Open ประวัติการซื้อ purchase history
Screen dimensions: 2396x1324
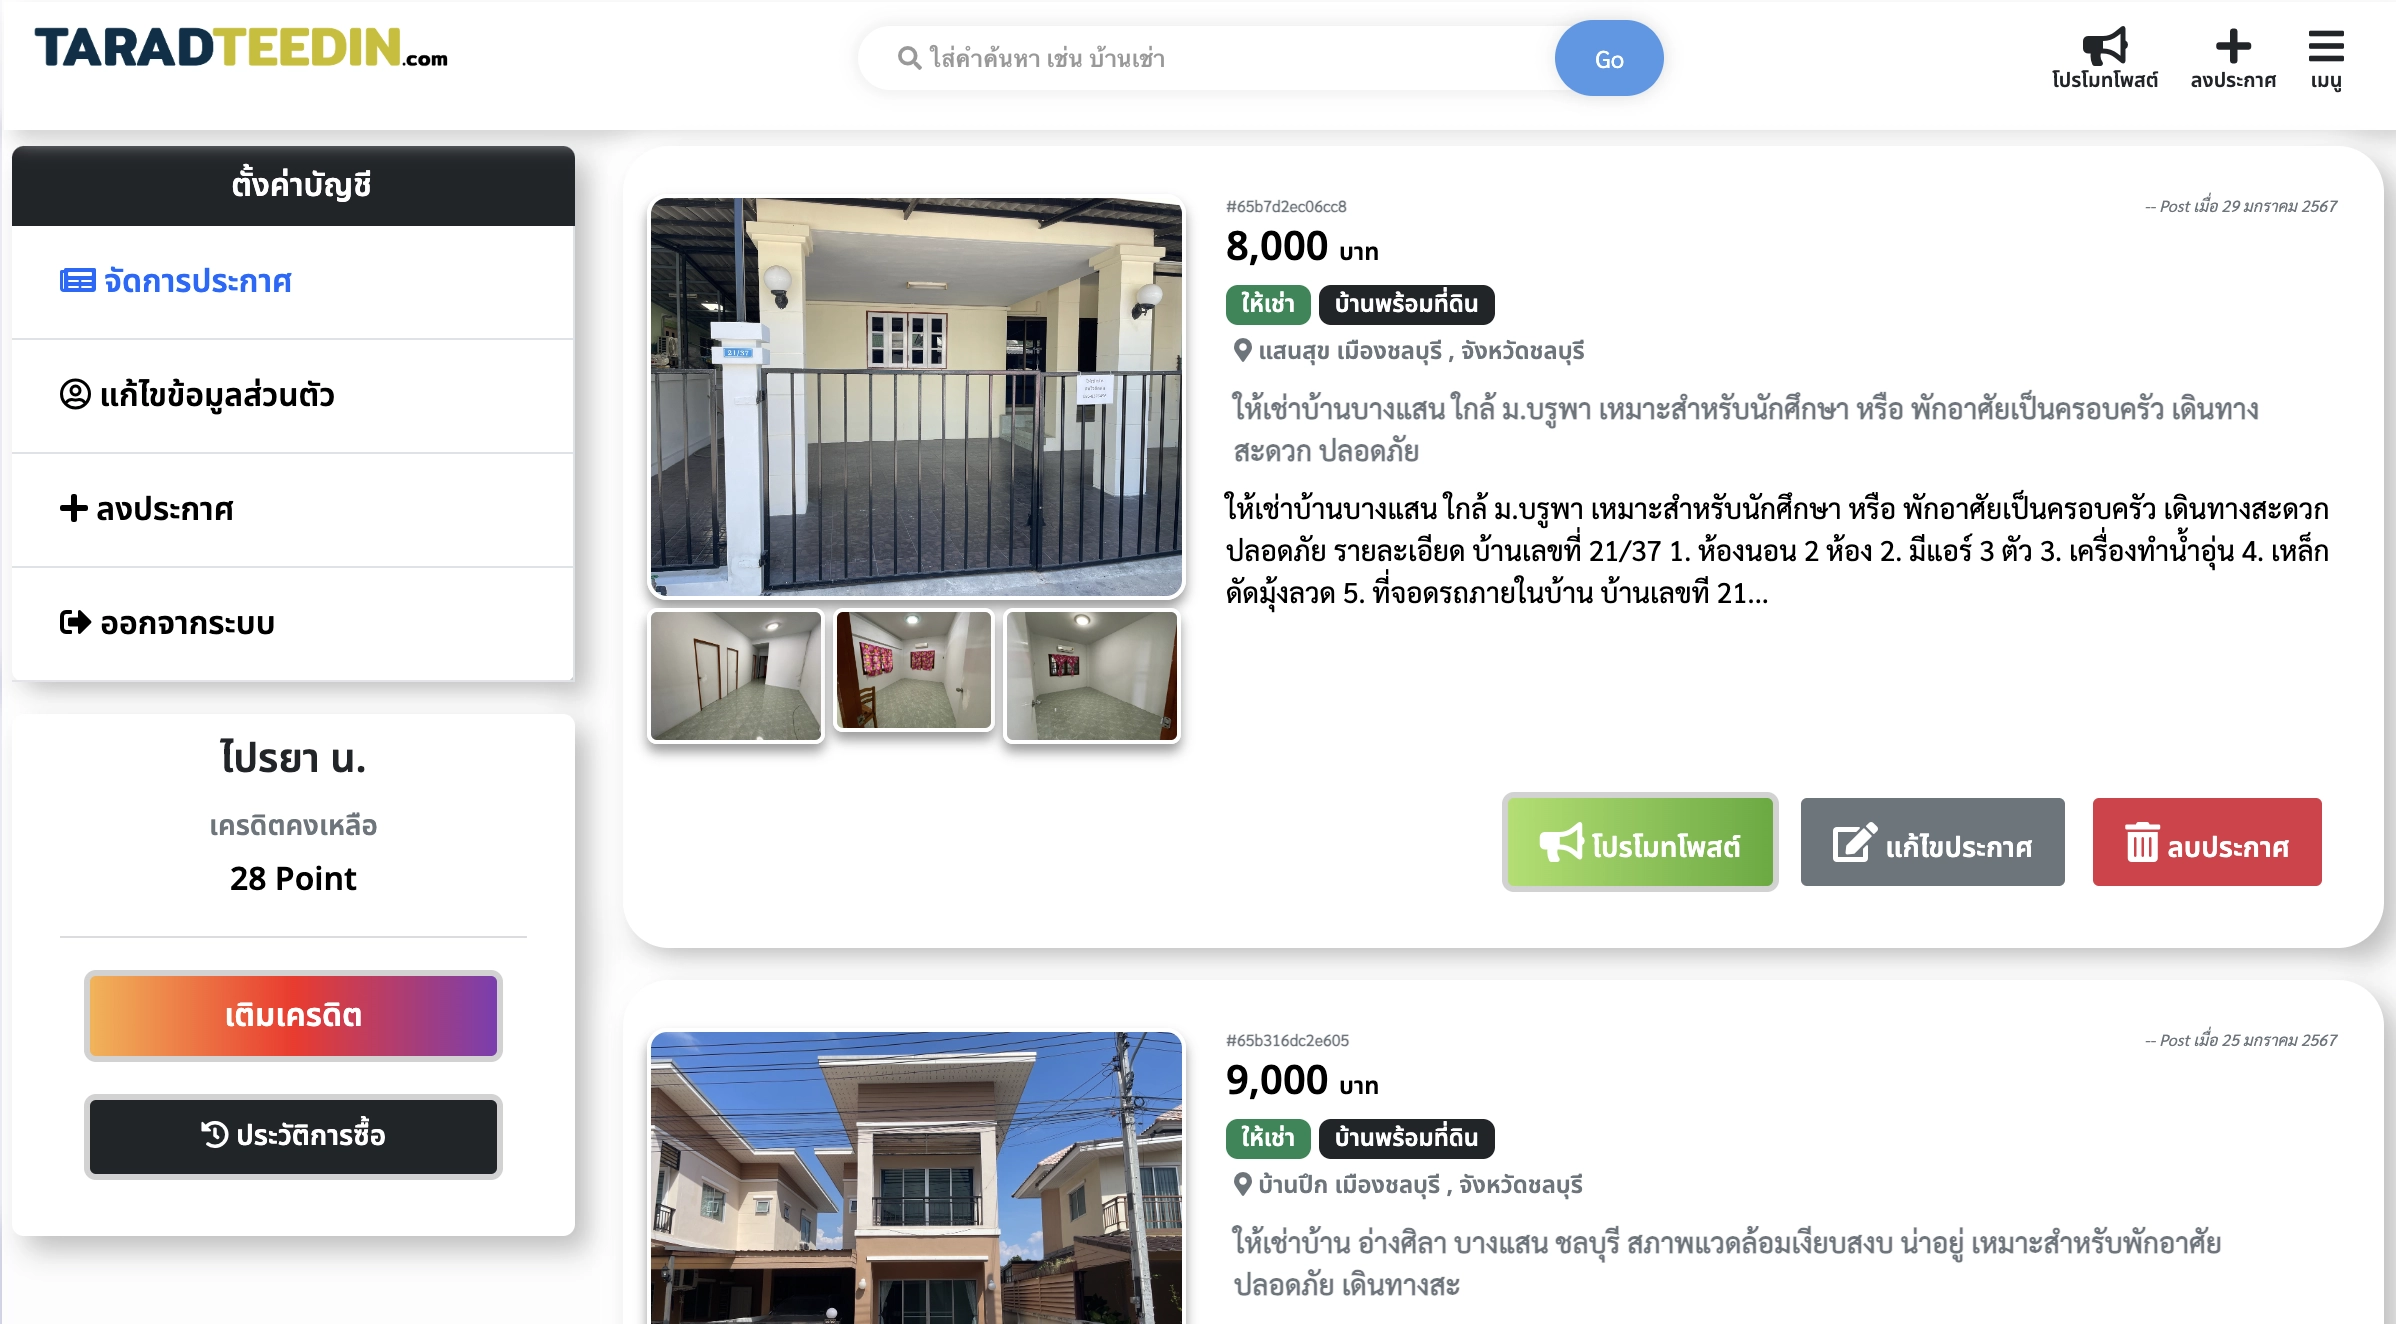293,1137
